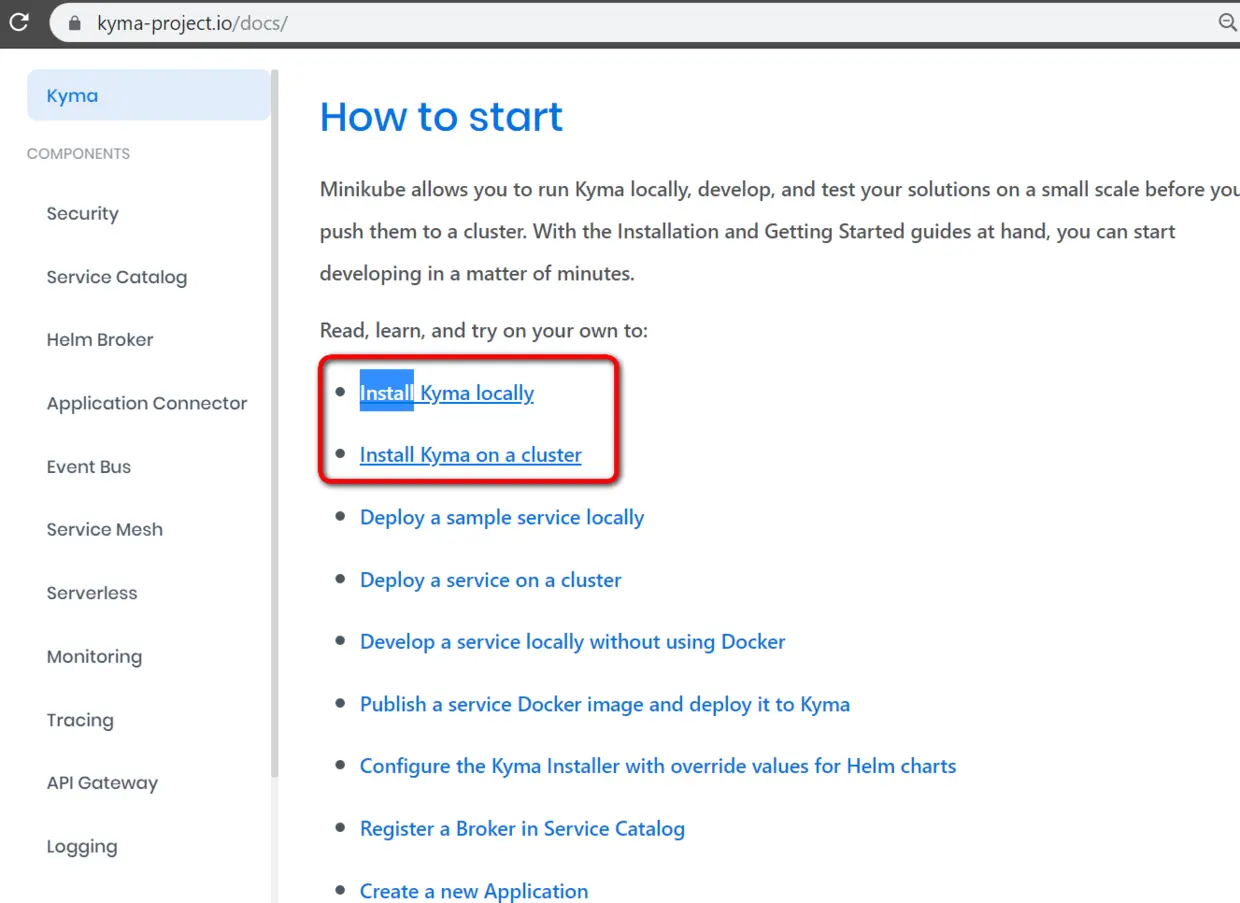Image resolution: width=1240 pixels, height=903 pixels.
Task: Open Deploy a service on a cluster link
Action: [x=491, y=580]
